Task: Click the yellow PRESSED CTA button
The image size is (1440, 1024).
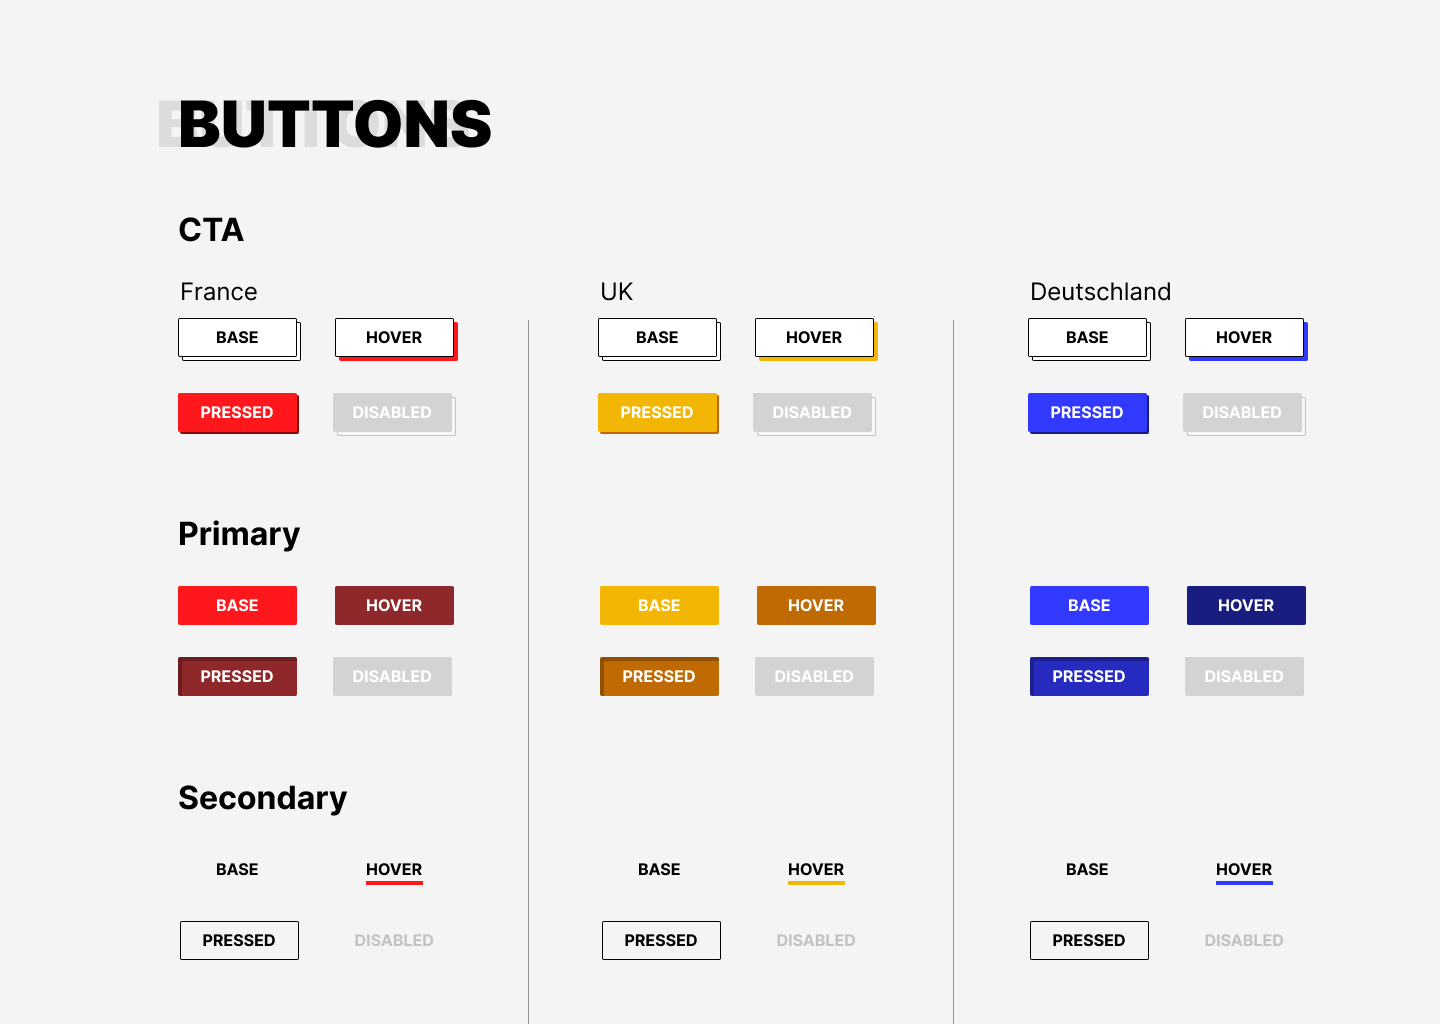Action: point(658,413)
